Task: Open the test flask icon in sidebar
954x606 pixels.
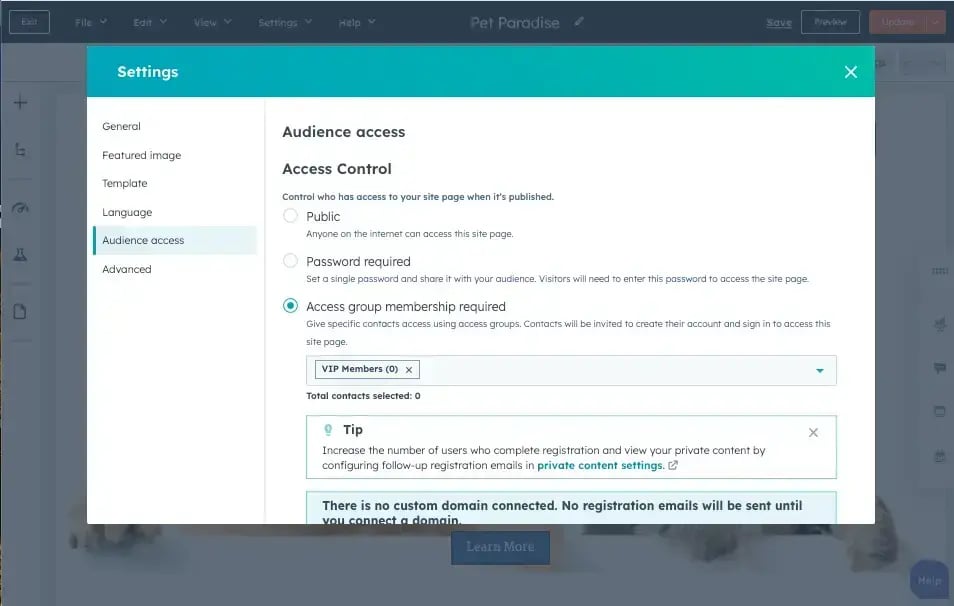Action: click(21, 254)
